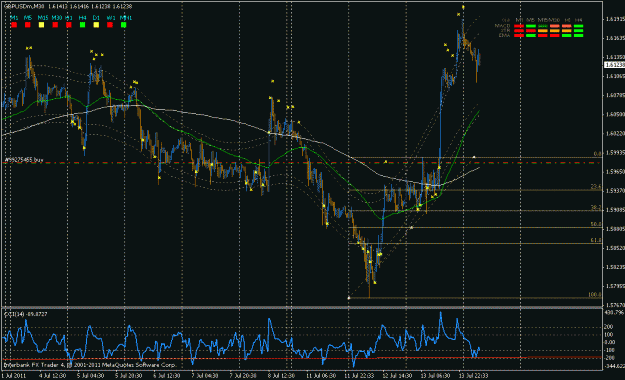Click the 6 Jul 12:30 time label
The image size is (625, 380).
pos(167,376)
